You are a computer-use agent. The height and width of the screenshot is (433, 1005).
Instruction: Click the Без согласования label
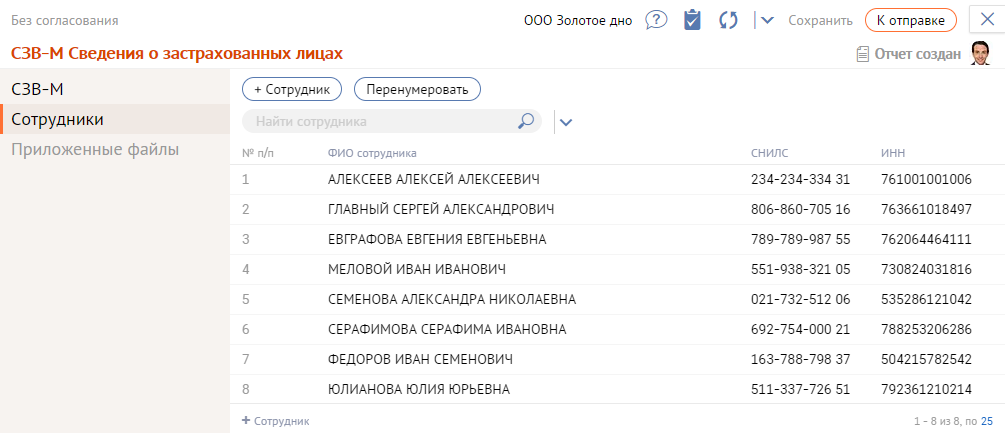coord(64,20)
